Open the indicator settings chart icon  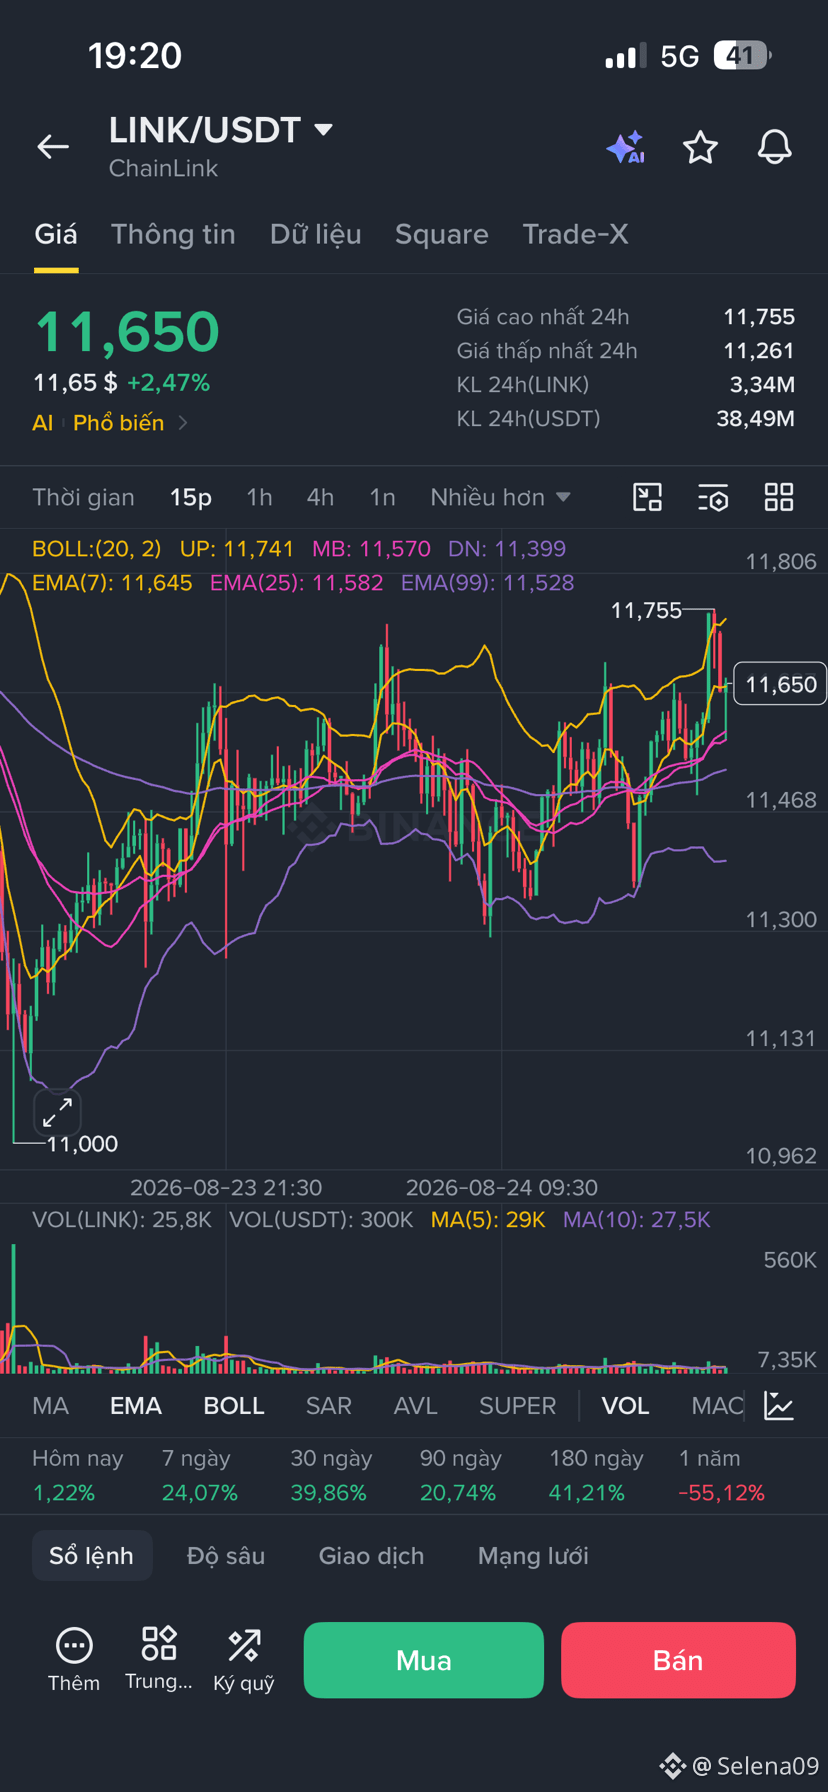[779, 1405]
